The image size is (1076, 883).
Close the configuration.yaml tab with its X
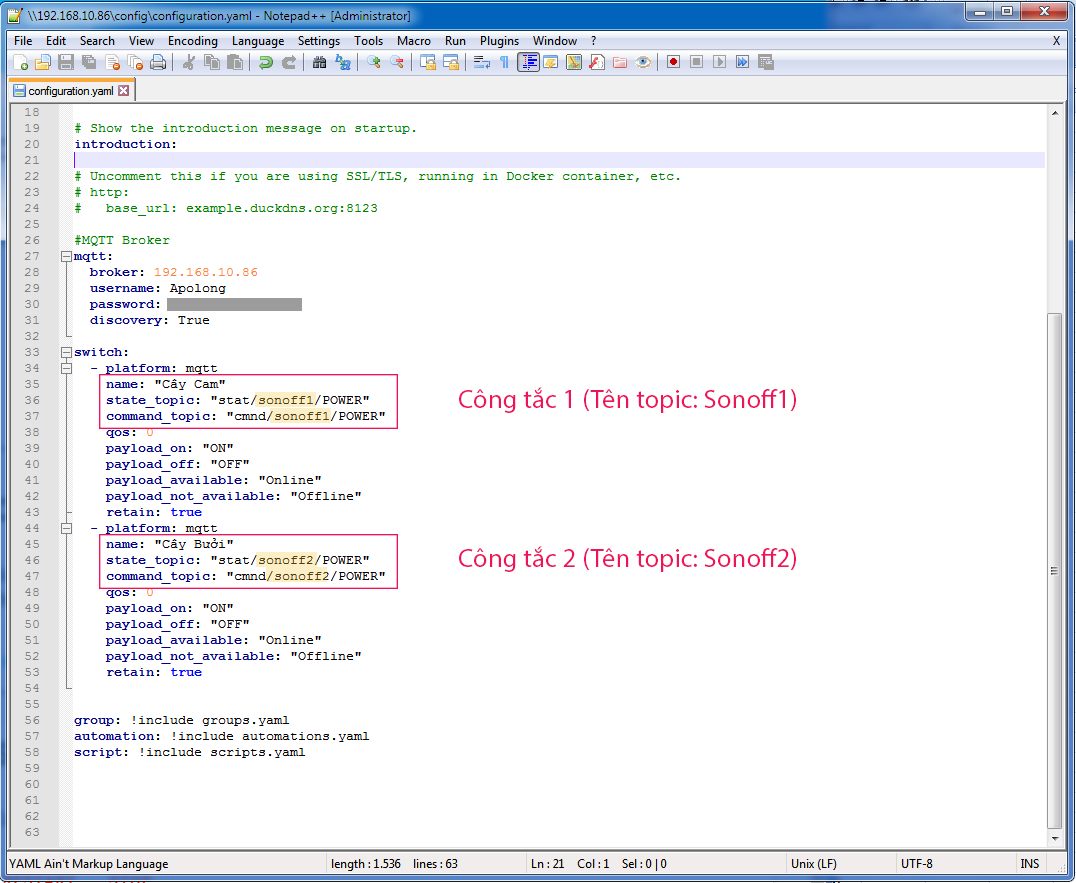(124, 91)
